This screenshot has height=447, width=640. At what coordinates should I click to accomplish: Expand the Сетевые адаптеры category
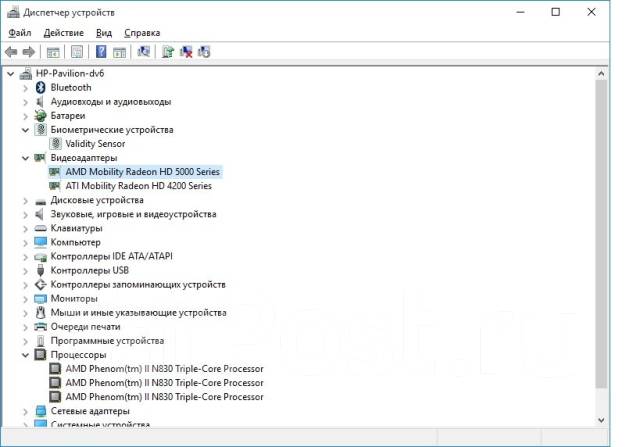tap(25, 411)
